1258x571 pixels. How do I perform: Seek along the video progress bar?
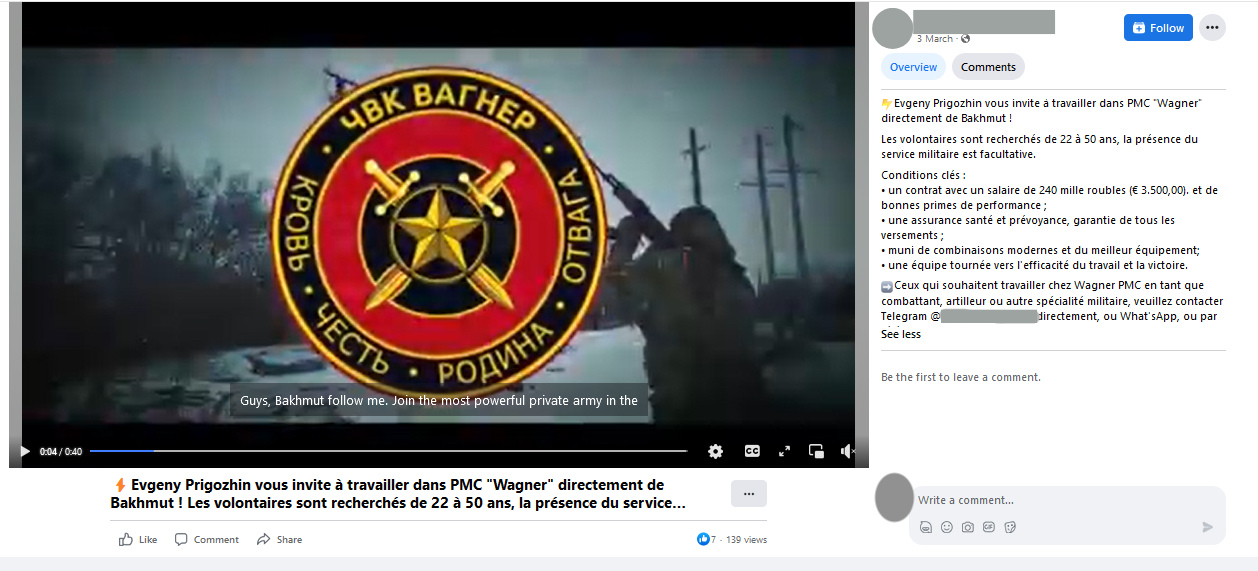point(388,451)
